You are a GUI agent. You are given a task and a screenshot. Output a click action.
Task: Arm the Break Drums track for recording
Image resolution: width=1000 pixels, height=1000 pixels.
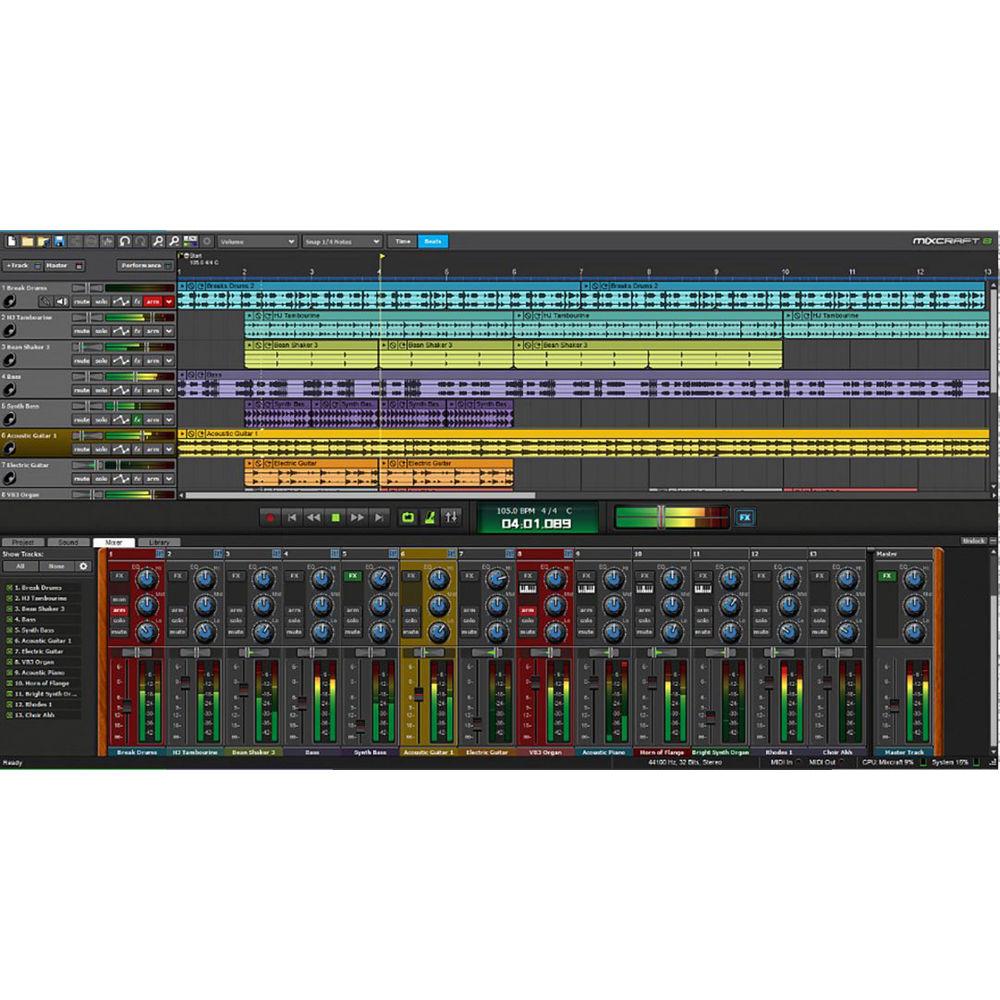point(153,300)
